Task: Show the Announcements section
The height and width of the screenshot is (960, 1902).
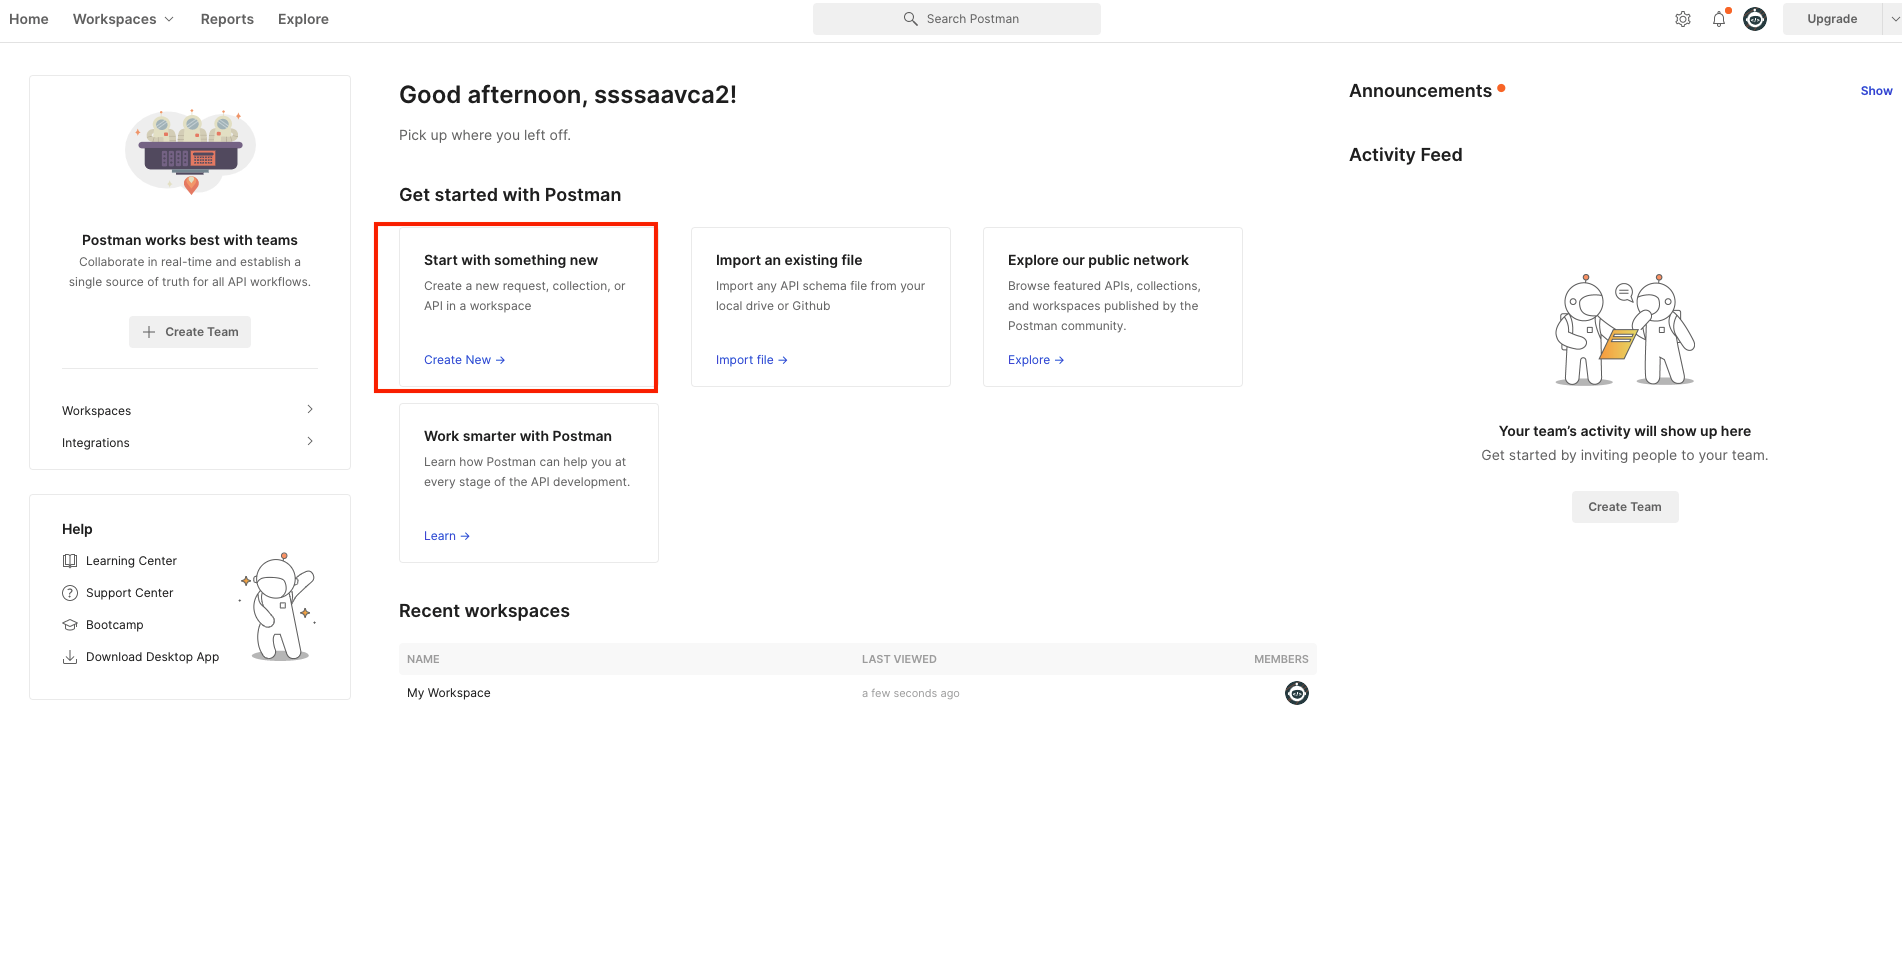Action: click(x=1876, y=91)
